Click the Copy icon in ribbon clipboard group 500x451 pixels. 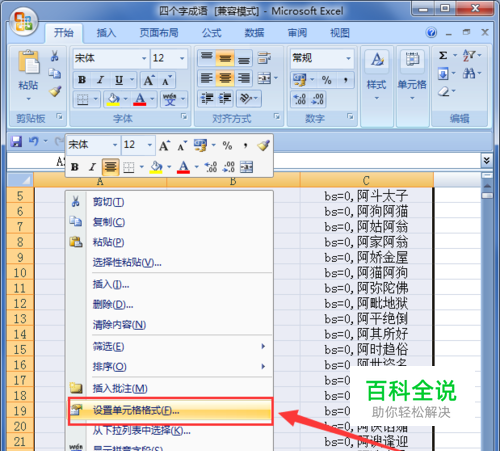point(55,73)
